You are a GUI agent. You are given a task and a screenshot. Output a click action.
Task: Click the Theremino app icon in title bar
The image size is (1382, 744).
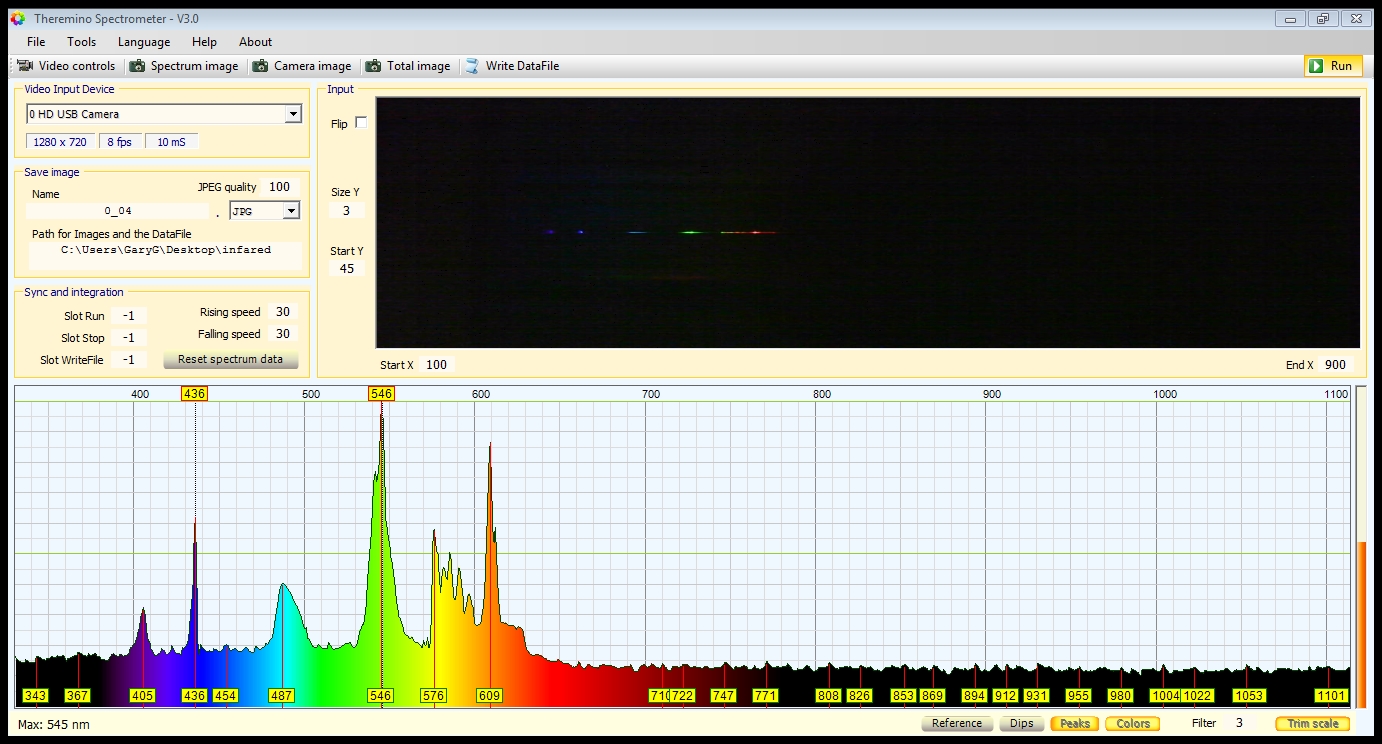coord(17,18)
